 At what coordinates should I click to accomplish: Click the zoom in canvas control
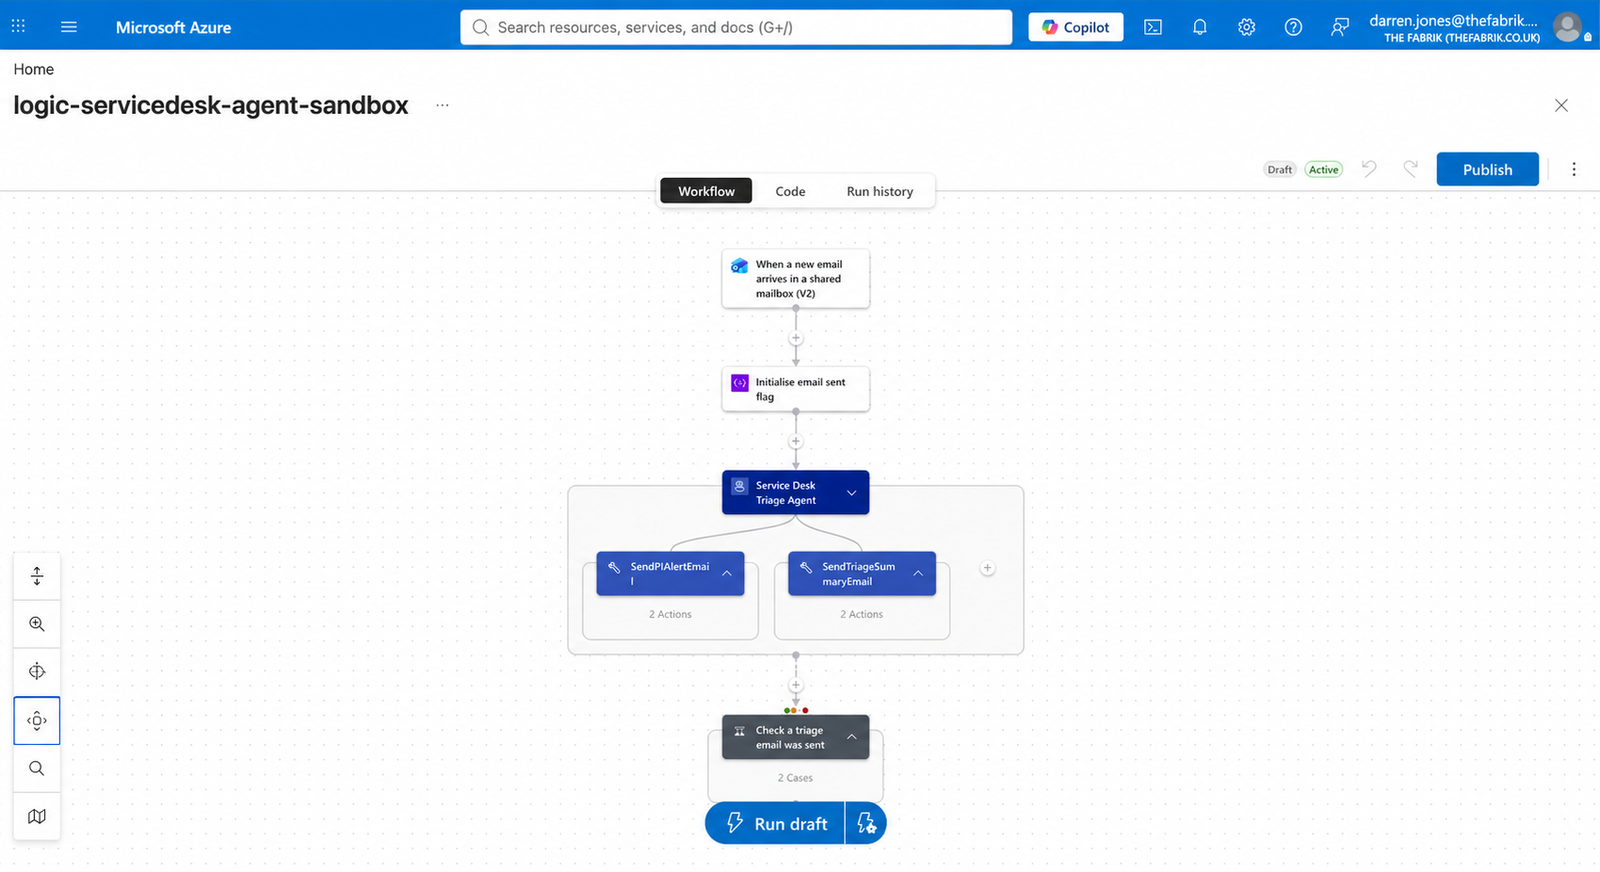tap(37, 624)
